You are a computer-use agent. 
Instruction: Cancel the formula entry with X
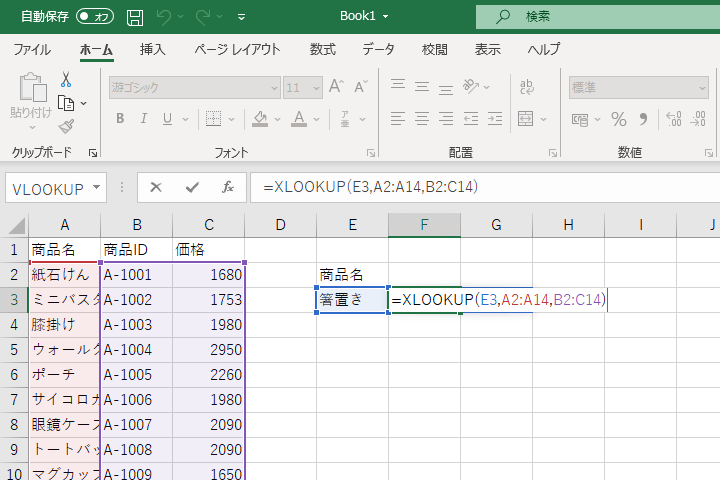(156, 187)
